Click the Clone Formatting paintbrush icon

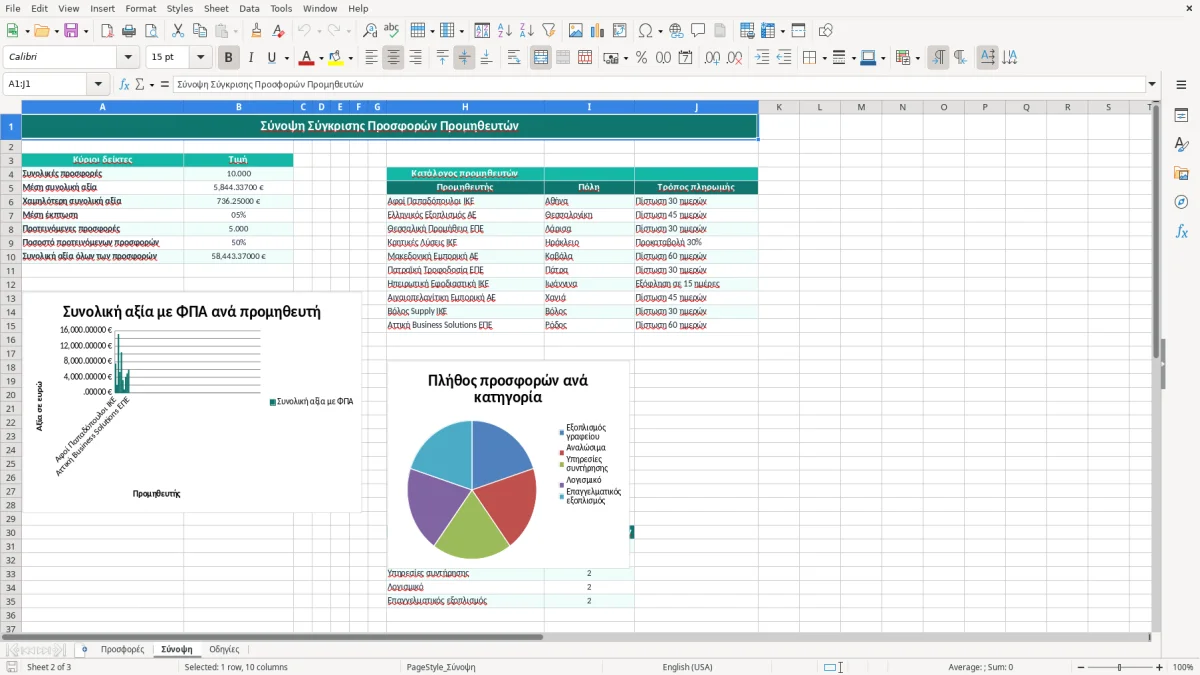point(256,31)
